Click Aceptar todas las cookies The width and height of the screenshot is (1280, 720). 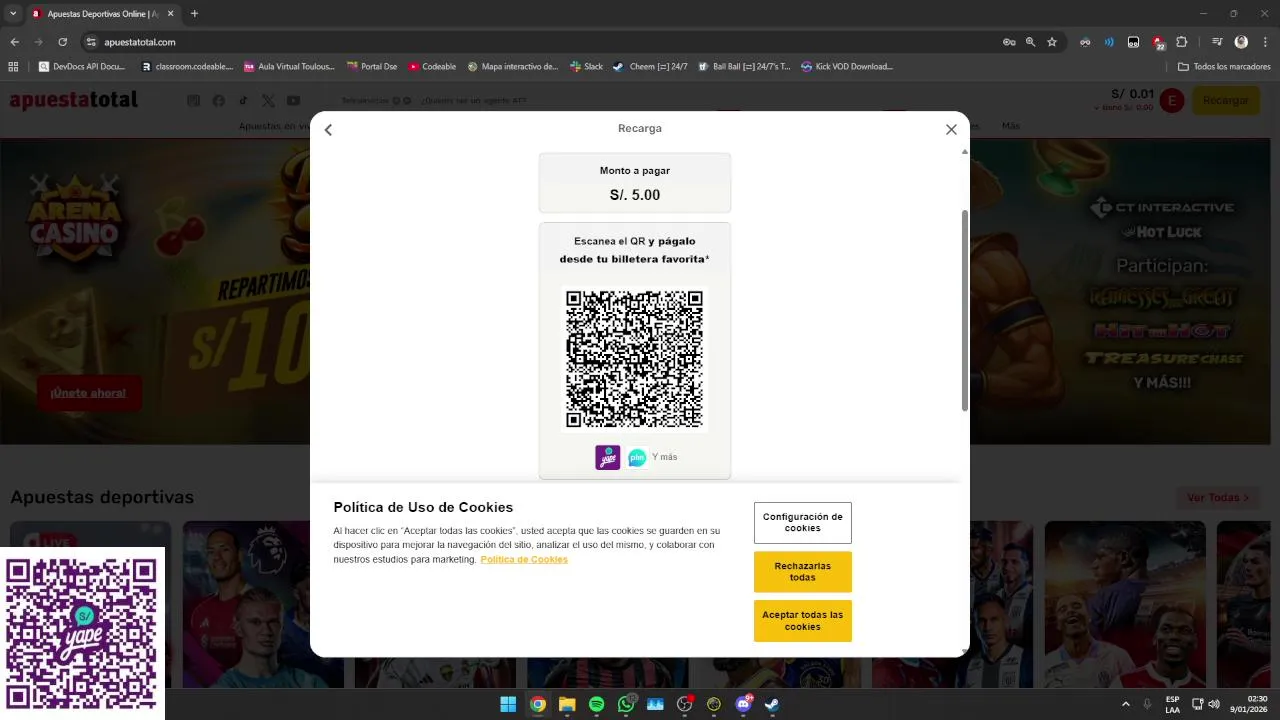pyautogui.click(x=803, y=621)
